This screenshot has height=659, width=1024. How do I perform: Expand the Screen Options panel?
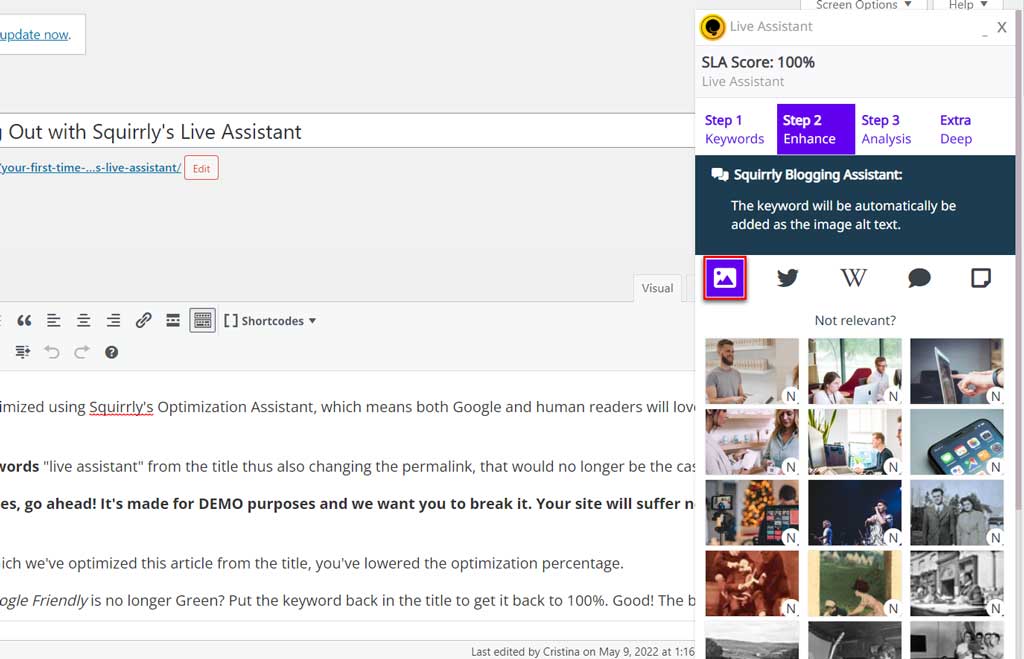[x=863, y=6]
